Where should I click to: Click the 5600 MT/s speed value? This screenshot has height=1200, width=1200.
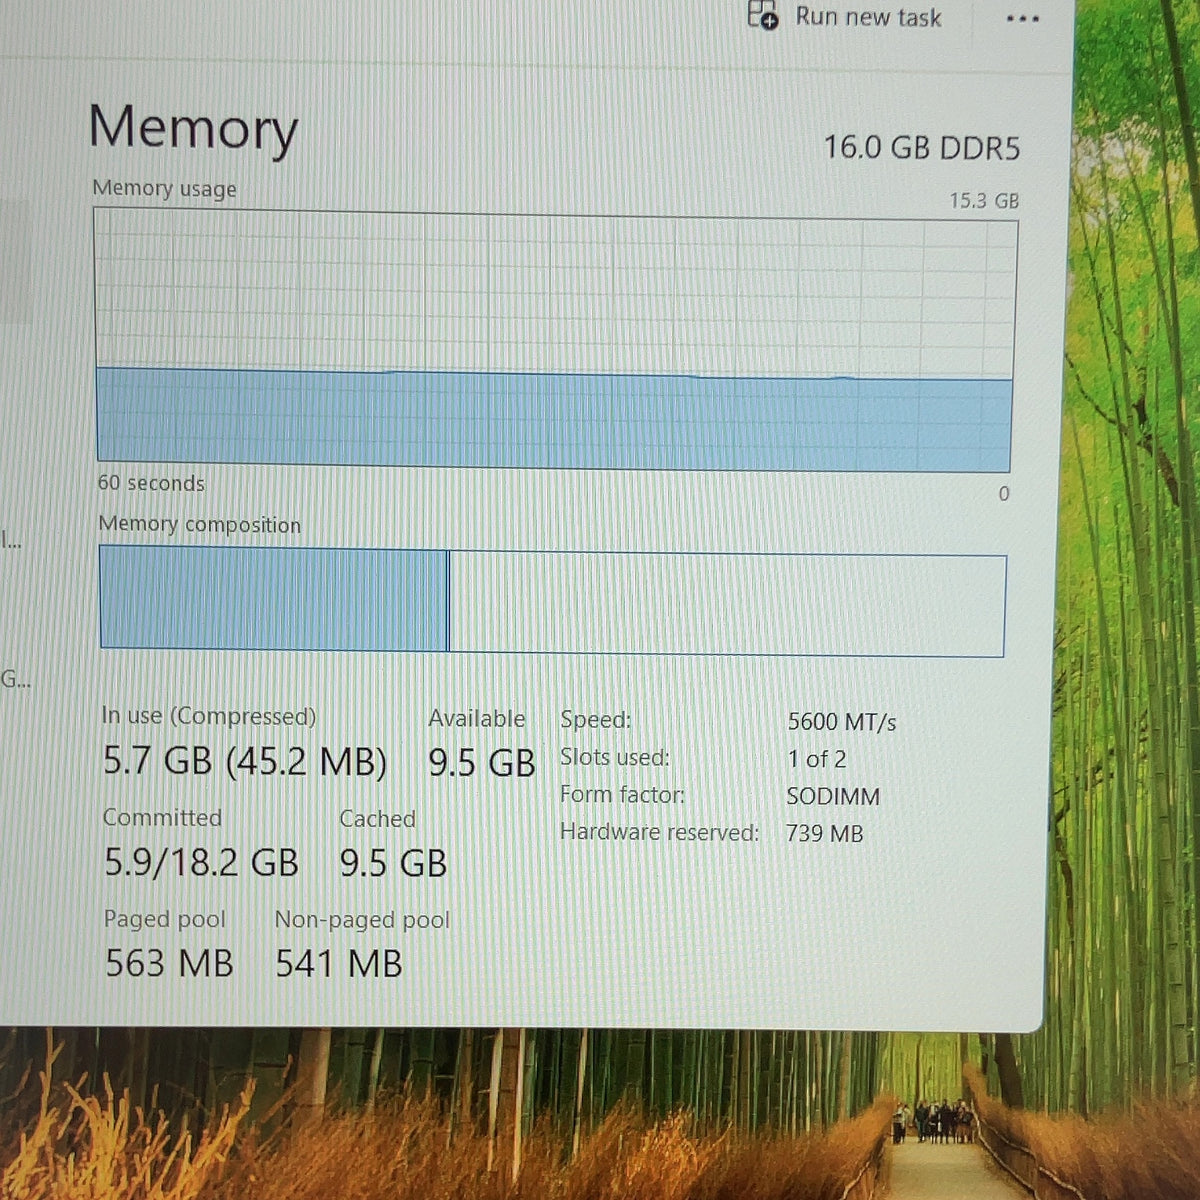(842, 722)
